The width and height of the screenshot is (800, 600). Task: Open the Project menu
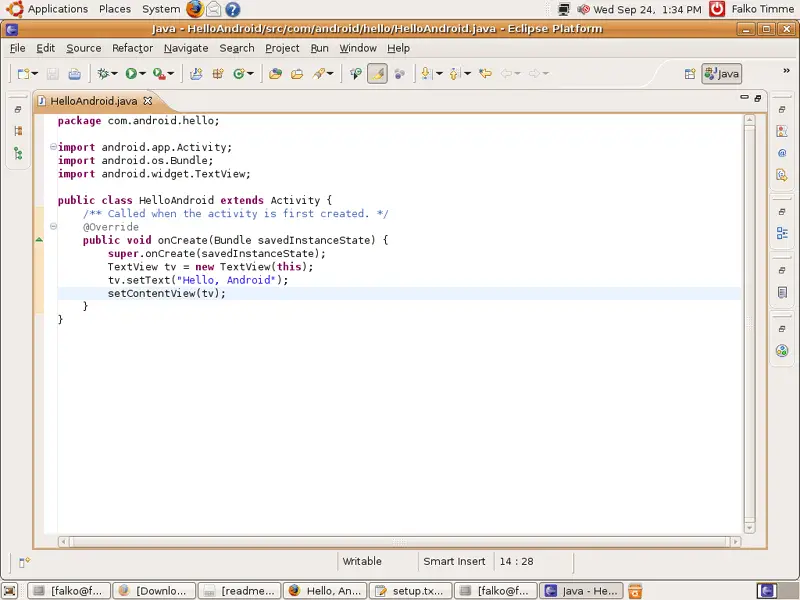point(282,48)
